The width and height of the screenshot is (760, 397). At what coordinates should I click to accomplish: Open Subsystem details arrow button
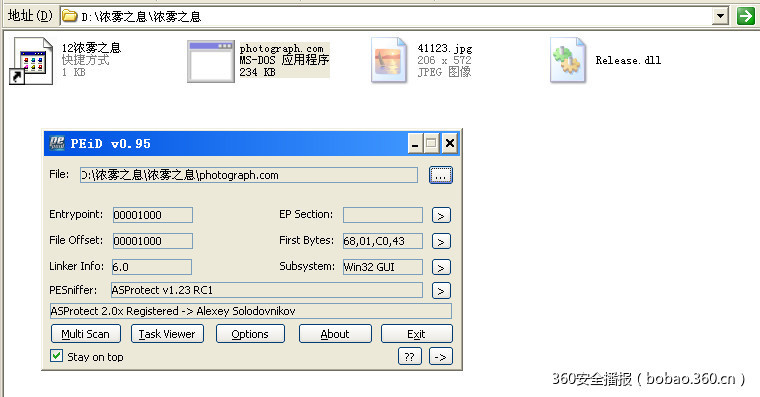pos(441,267)
